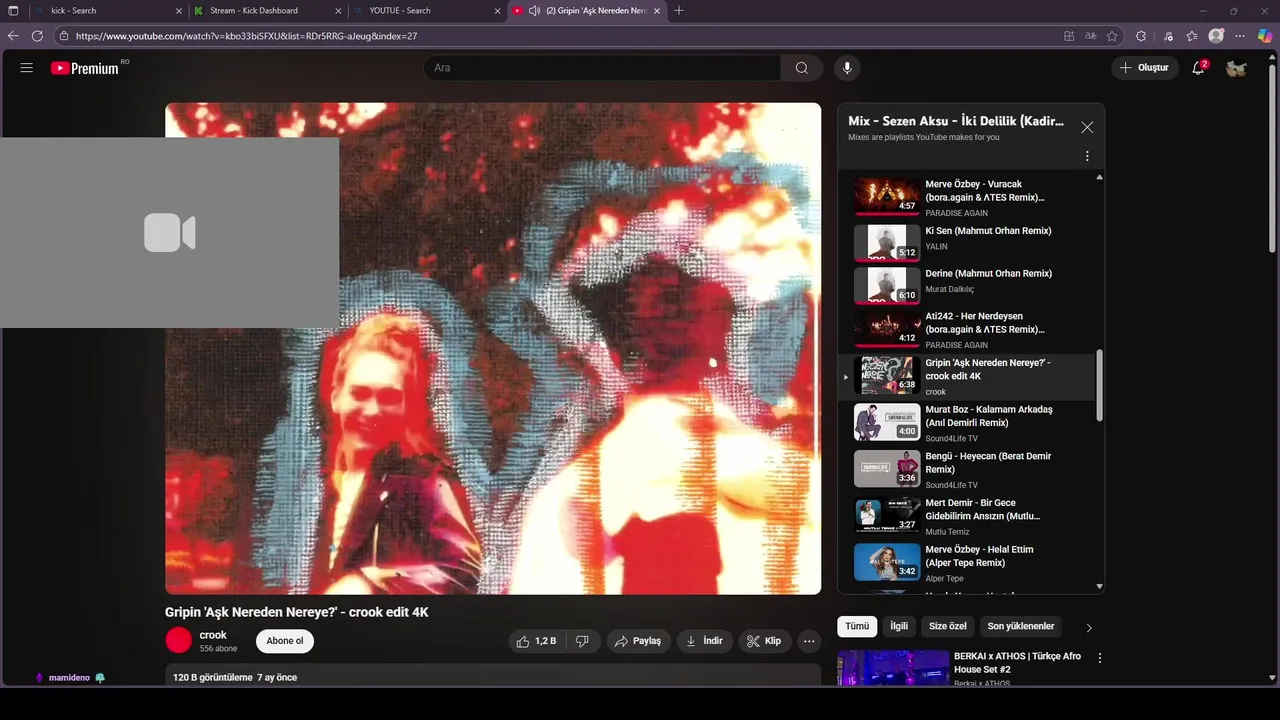The width and height of the screenshot is (1280, 720).
Task: Open the browser profile avatar
Action: click(1216, 36)
